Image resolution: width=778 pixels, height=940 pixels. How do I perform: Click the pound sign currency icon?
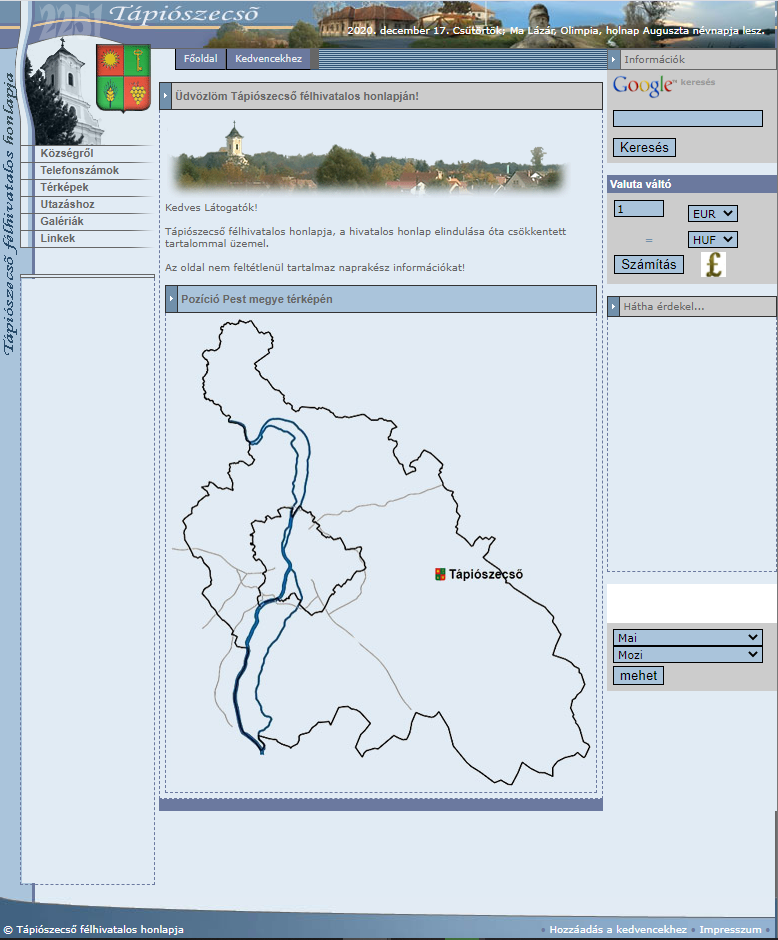(713, 265)
